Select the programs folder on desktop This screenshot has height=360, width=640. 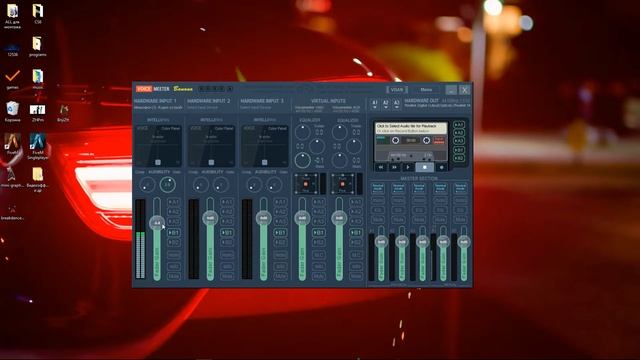click(x=38, y=47)
